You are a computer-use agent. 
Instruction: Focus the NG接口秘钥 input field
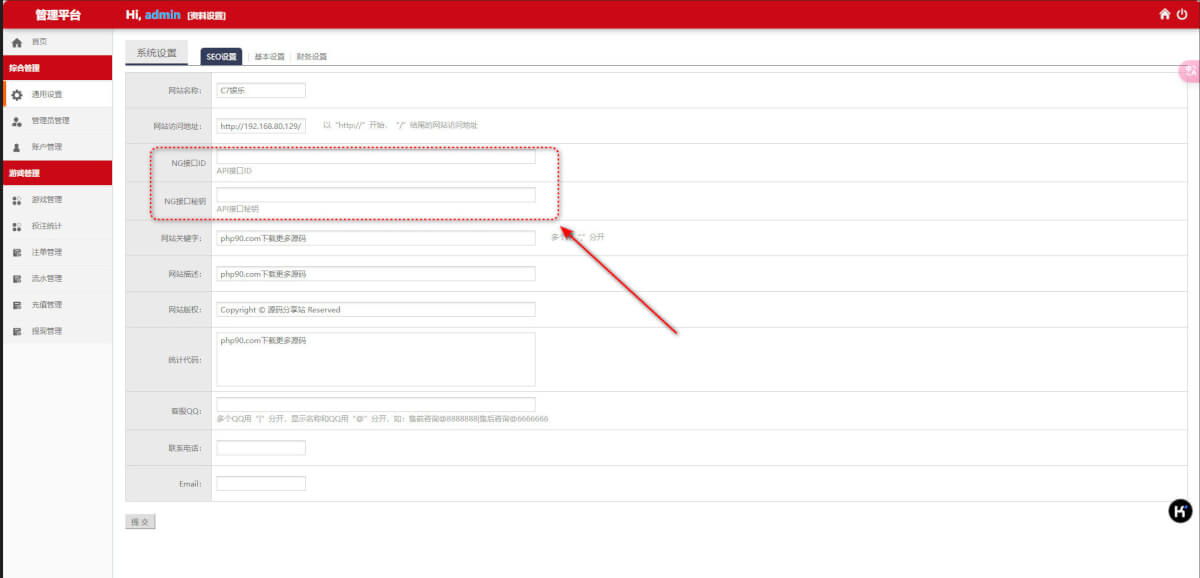coord(375,195)
